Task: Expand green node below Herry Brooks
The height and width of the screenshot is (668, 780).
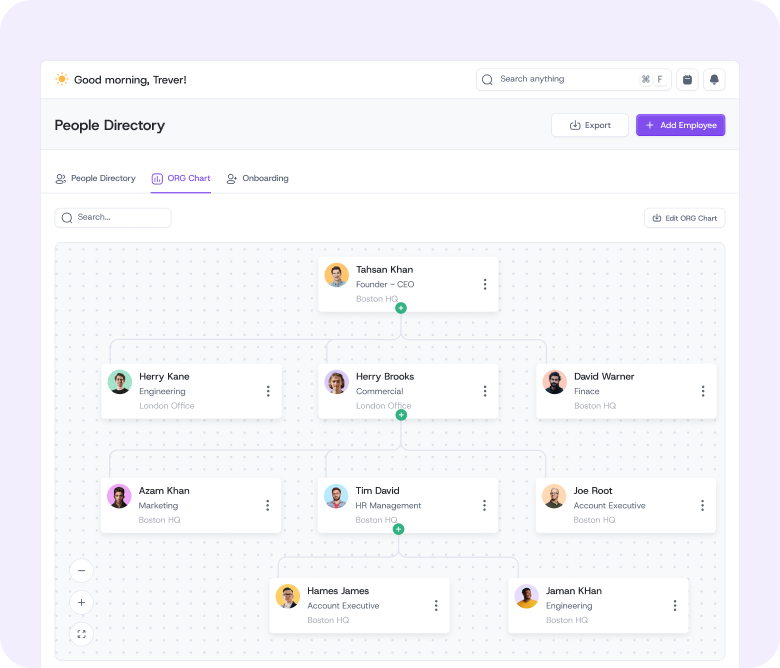Action: coord(401,415)
